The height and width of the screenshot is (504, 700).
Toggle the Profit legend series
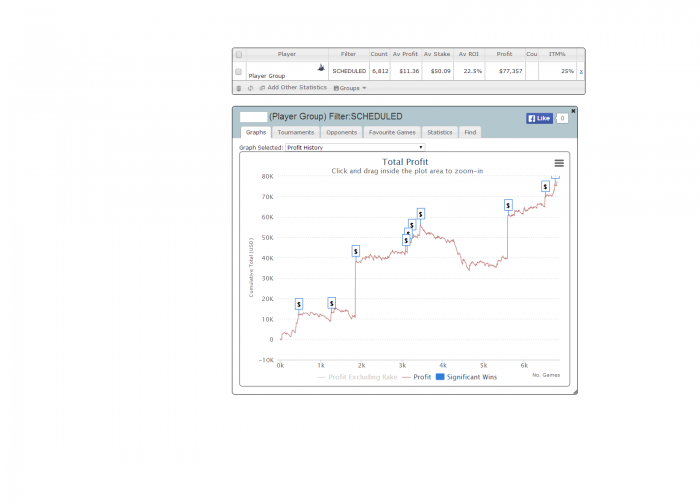point(417,377)
